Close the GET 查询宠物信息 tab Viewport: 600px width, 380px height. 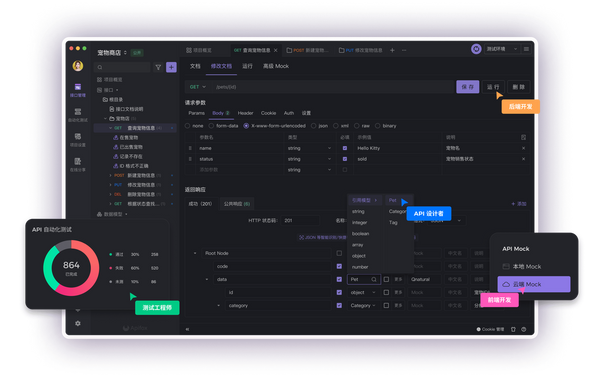tap(276, 50)
